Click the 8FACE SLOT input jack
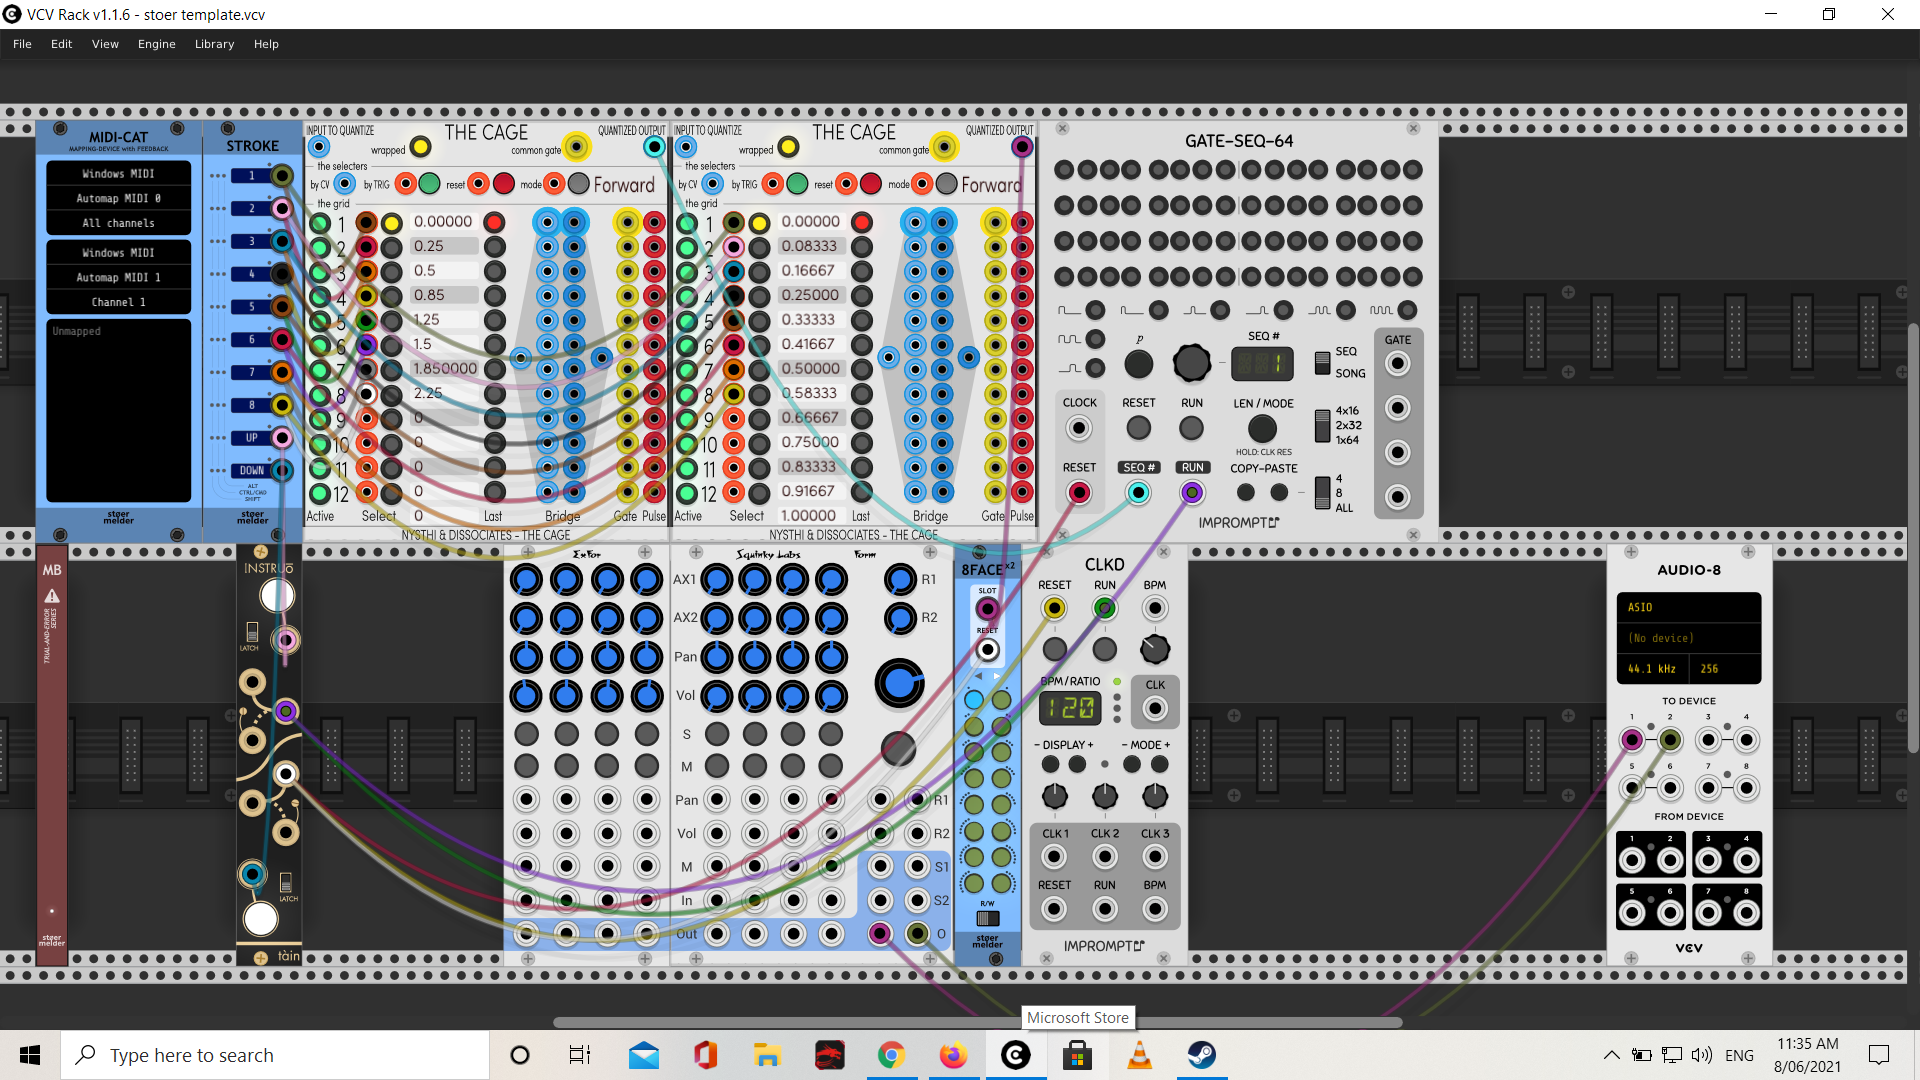 tap(987, 609)
